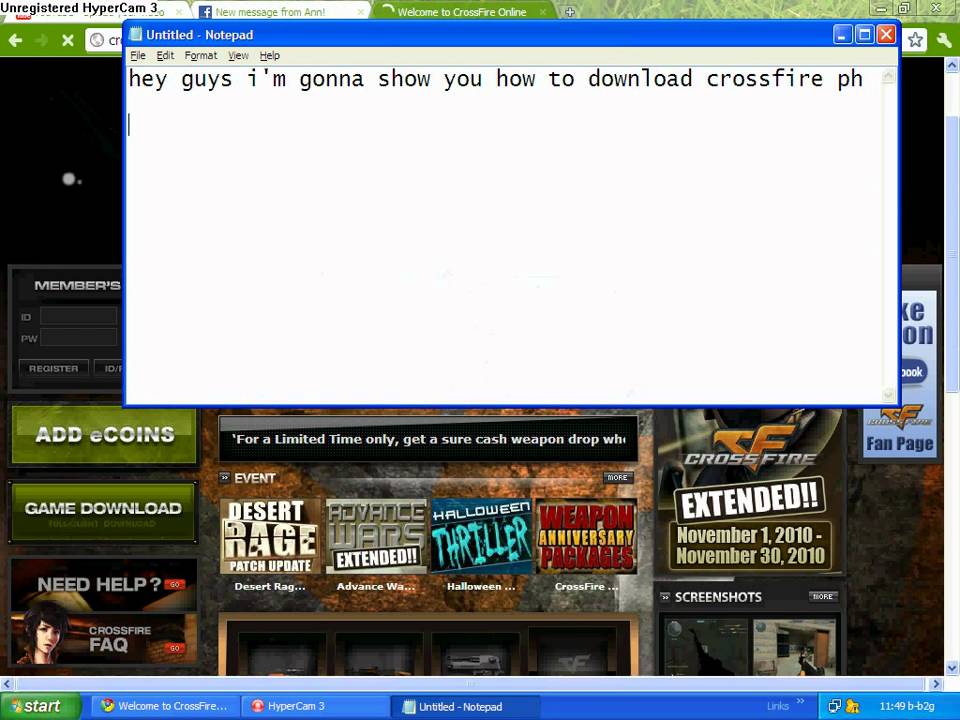Click the Welcome to CrossFire taskbar button
Screen dimensions: 960x720
[166, 706]
